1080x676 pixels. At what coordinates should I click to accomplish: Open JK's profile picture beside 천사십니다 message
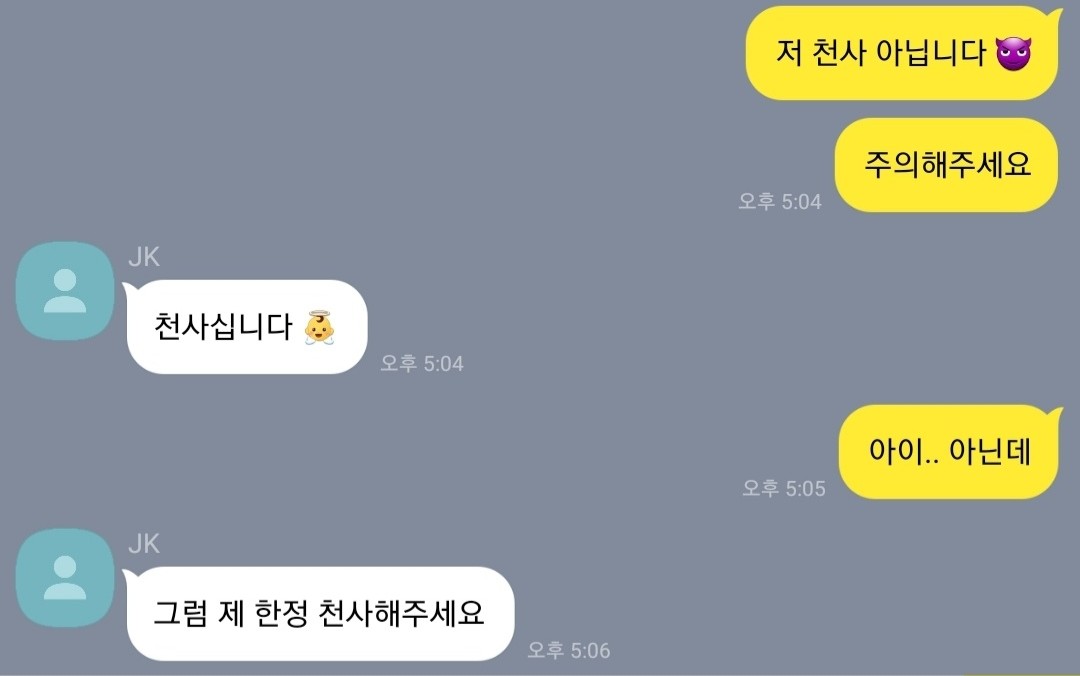[x=65, y=291]
